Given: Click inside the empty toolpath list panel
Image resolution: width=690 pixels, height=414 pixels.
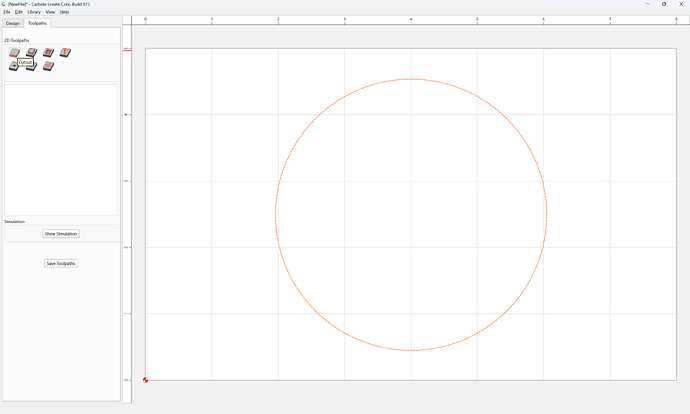Looking at the screenshot, I should 61,150.
